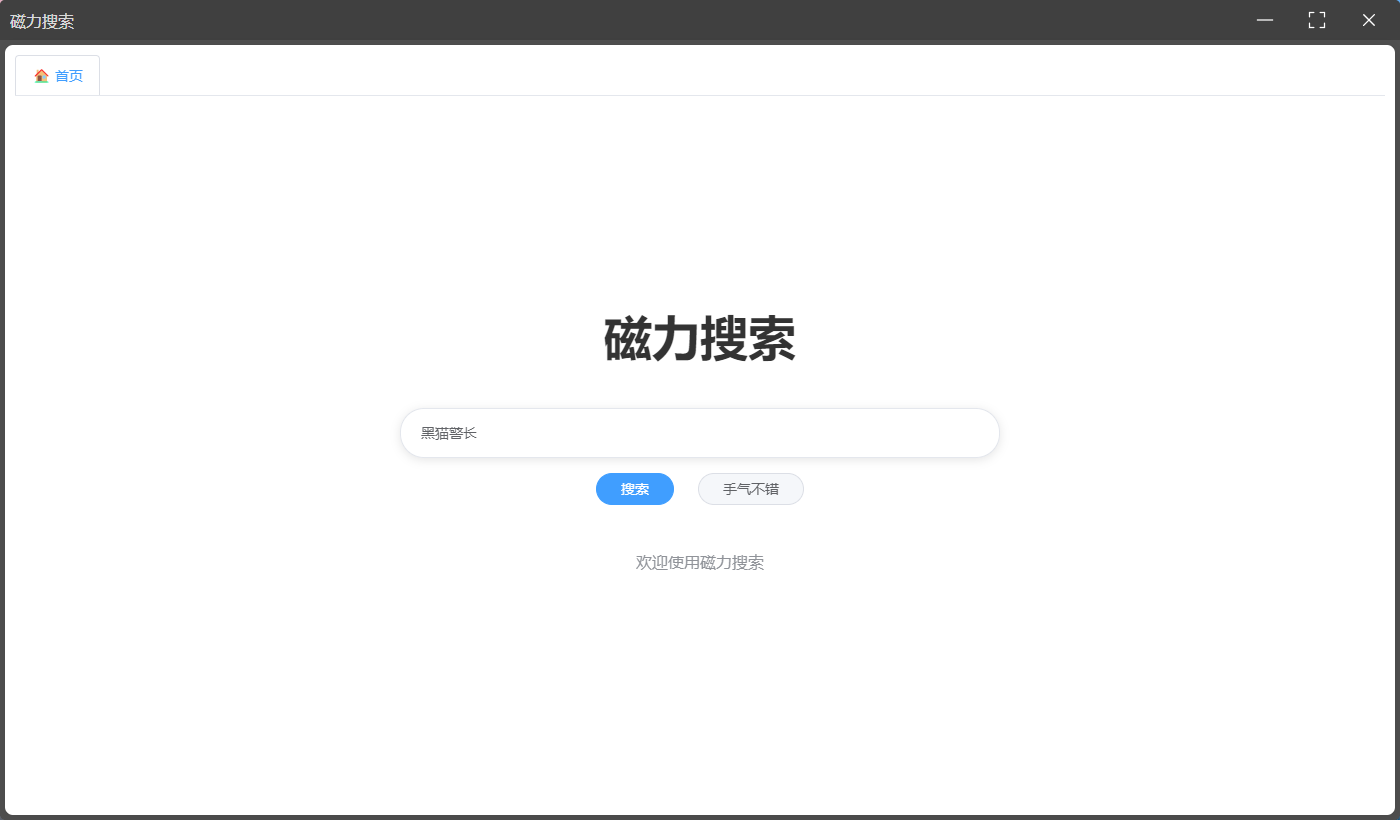Close the 磁力搜索 application window
This screenshot has height=820, width=1400.
click(x=1369, y=20)
